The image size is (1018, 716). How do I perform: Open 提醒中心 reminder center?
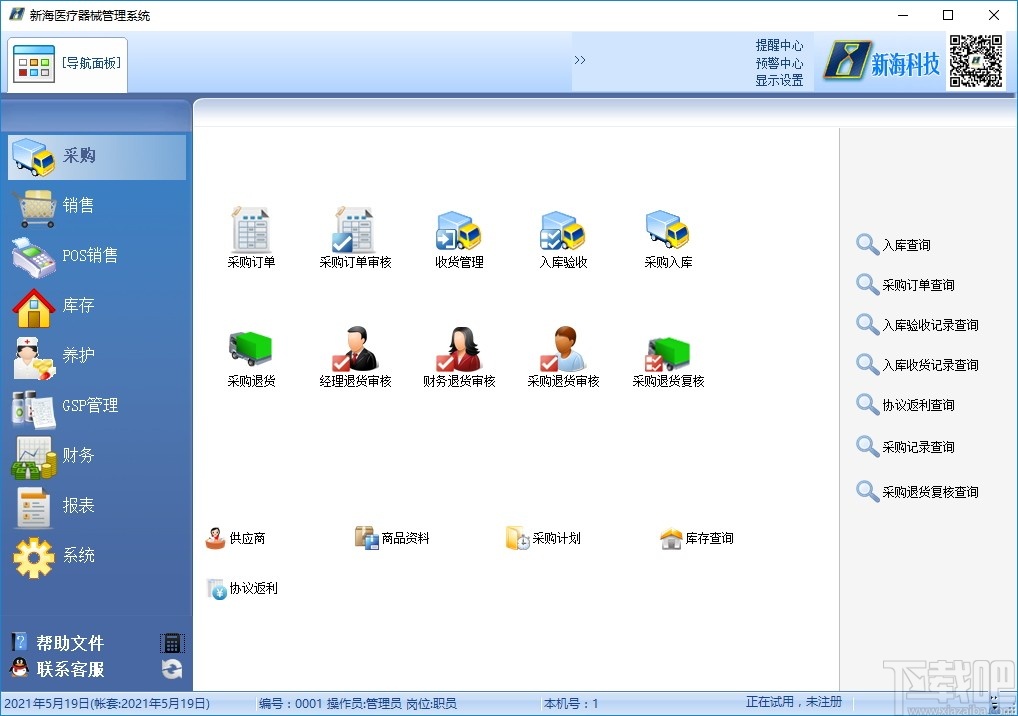[779, 45]
